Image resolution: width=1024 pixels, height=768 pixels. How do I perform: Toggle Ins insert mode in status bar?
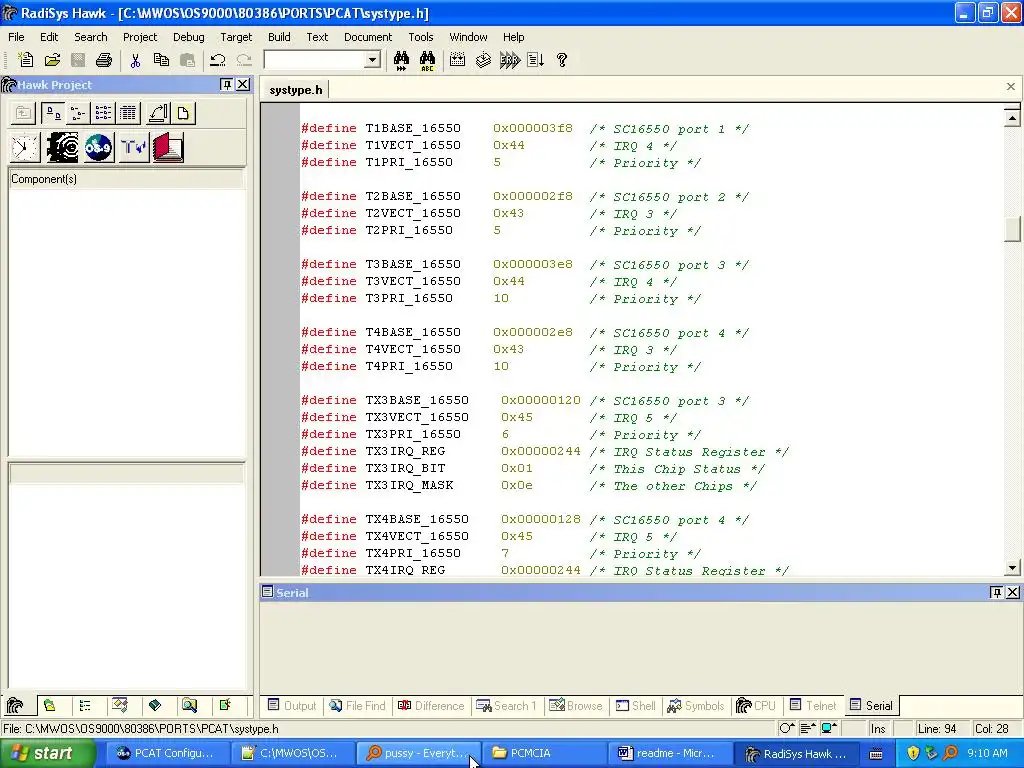(x=878, y=729)
